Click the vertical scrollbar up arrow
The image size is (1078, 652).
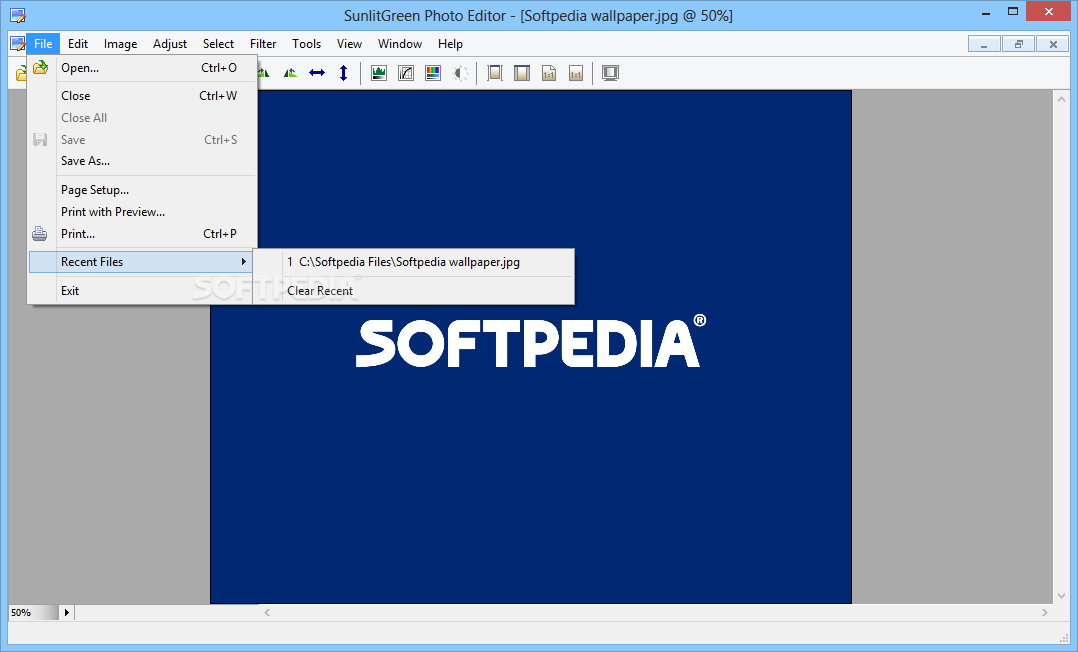pos(1062,98)
